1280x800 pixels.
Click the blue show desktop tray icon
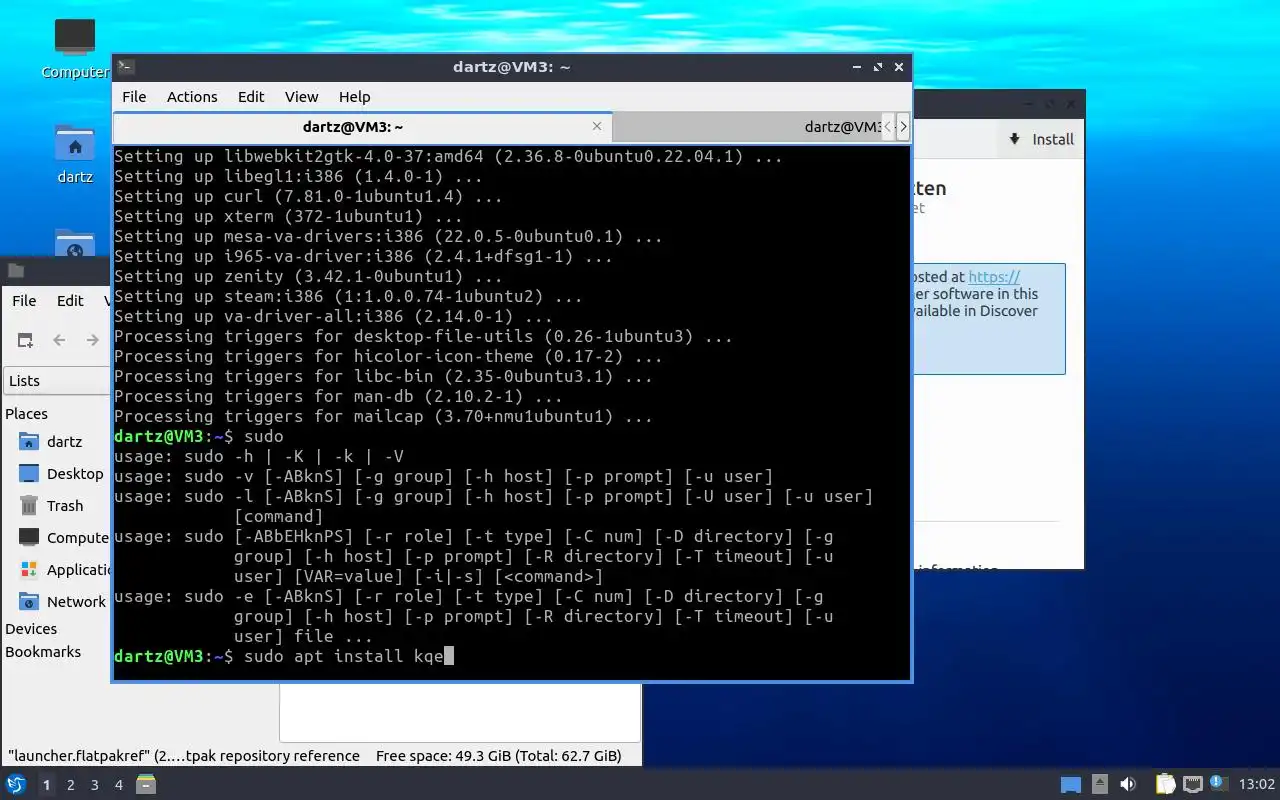[x=1071, y=785]
